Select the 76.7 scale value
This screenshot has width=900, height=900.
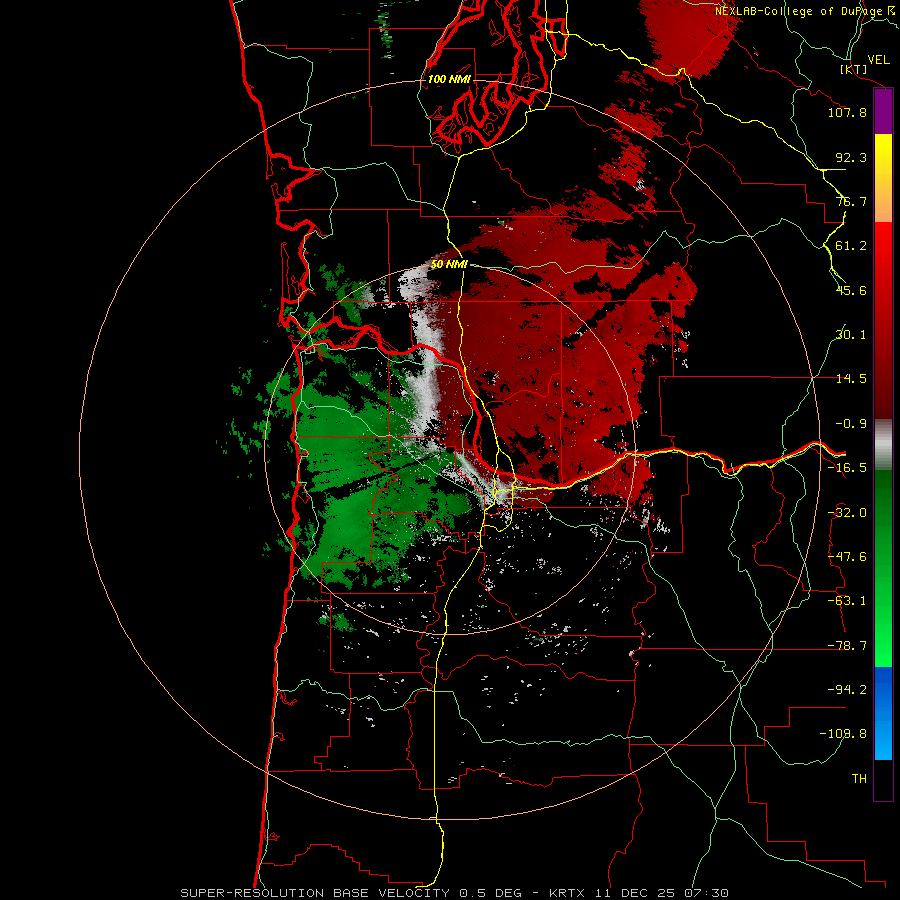point(851,201)
